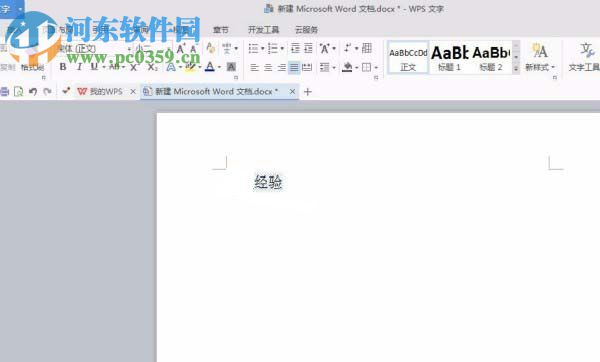
Task: Open font dialog launcher
Action: point(236,78)
